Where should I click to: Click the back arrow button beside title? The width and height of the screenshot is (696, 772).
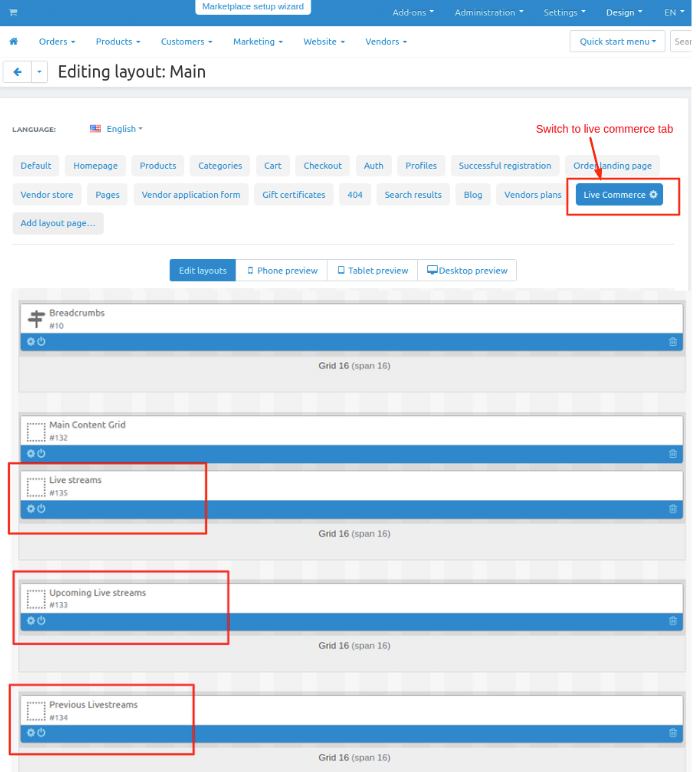point(17,72)
